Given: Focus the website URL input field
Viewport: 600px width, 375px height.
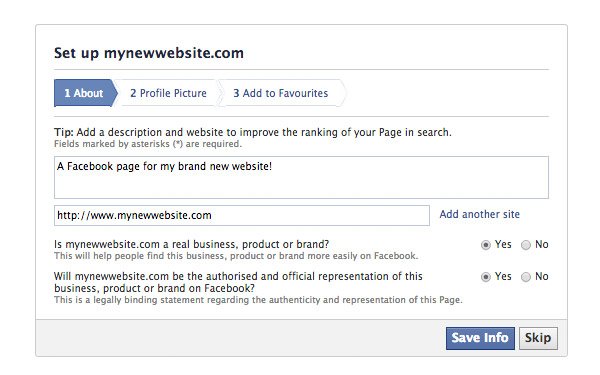Looking at the screenshot, I should click(x=241, y=215).
